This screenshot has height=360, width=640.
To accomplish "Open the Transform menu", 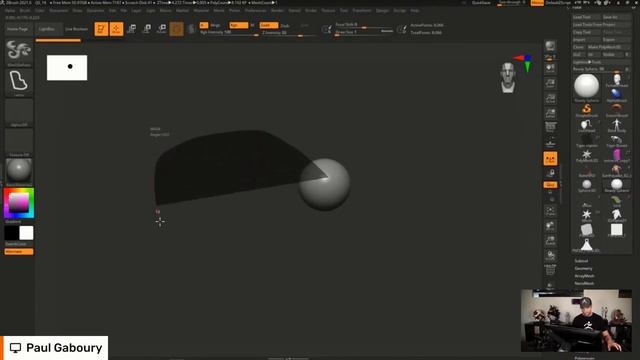I will 362,11.
